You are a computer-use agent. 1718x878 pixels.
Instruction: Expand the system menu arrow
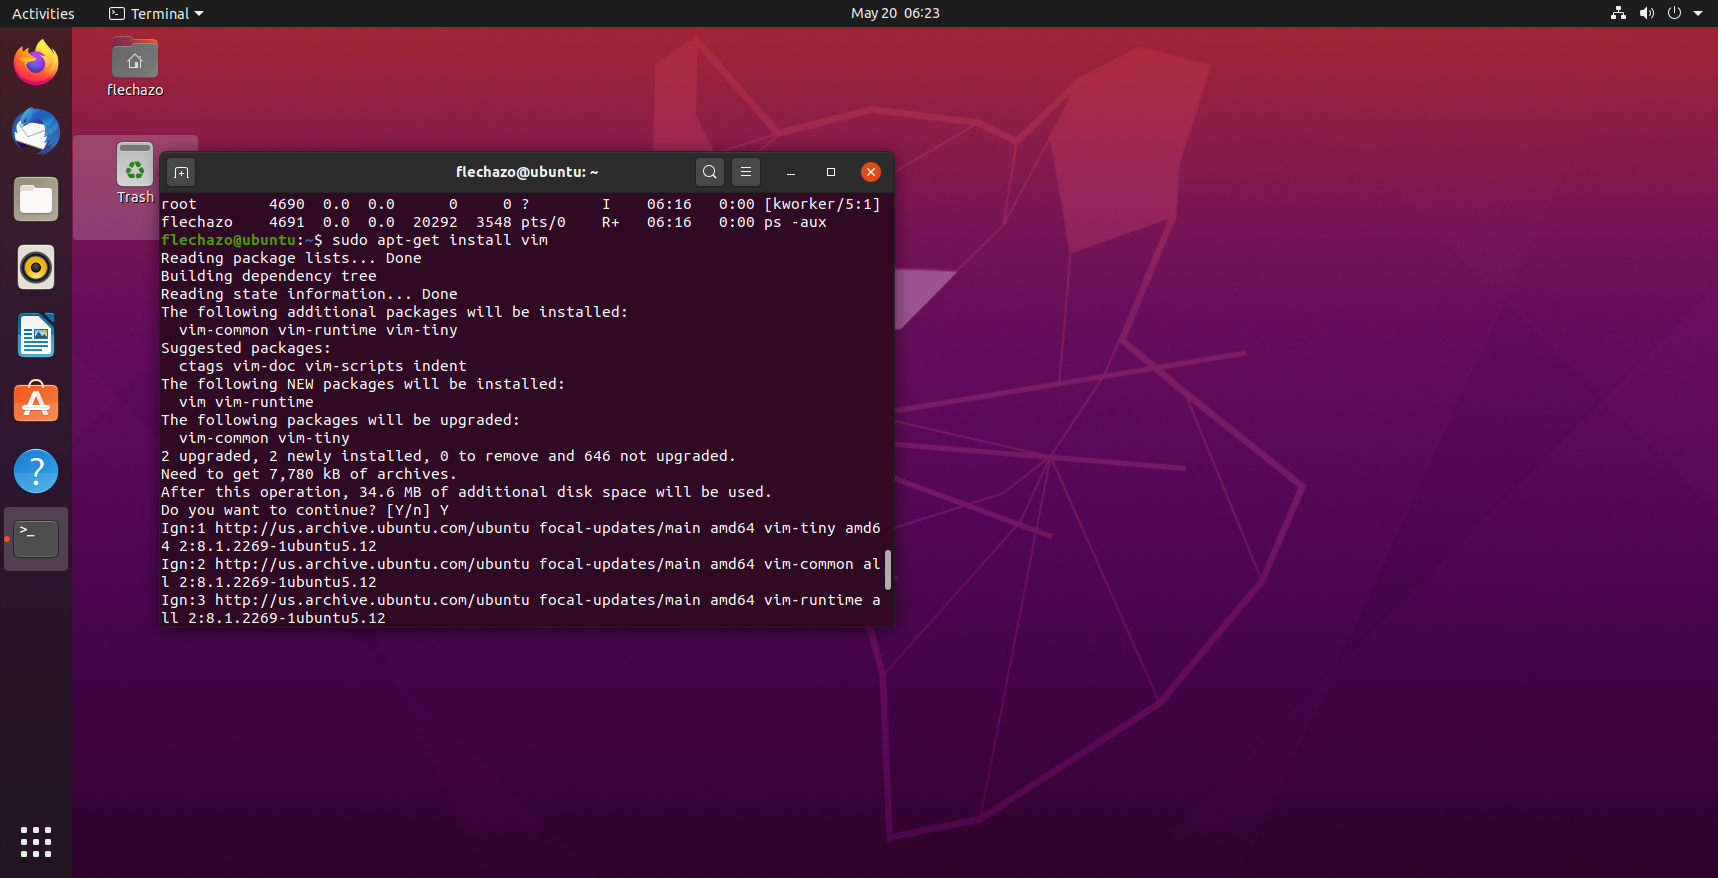1698,13
